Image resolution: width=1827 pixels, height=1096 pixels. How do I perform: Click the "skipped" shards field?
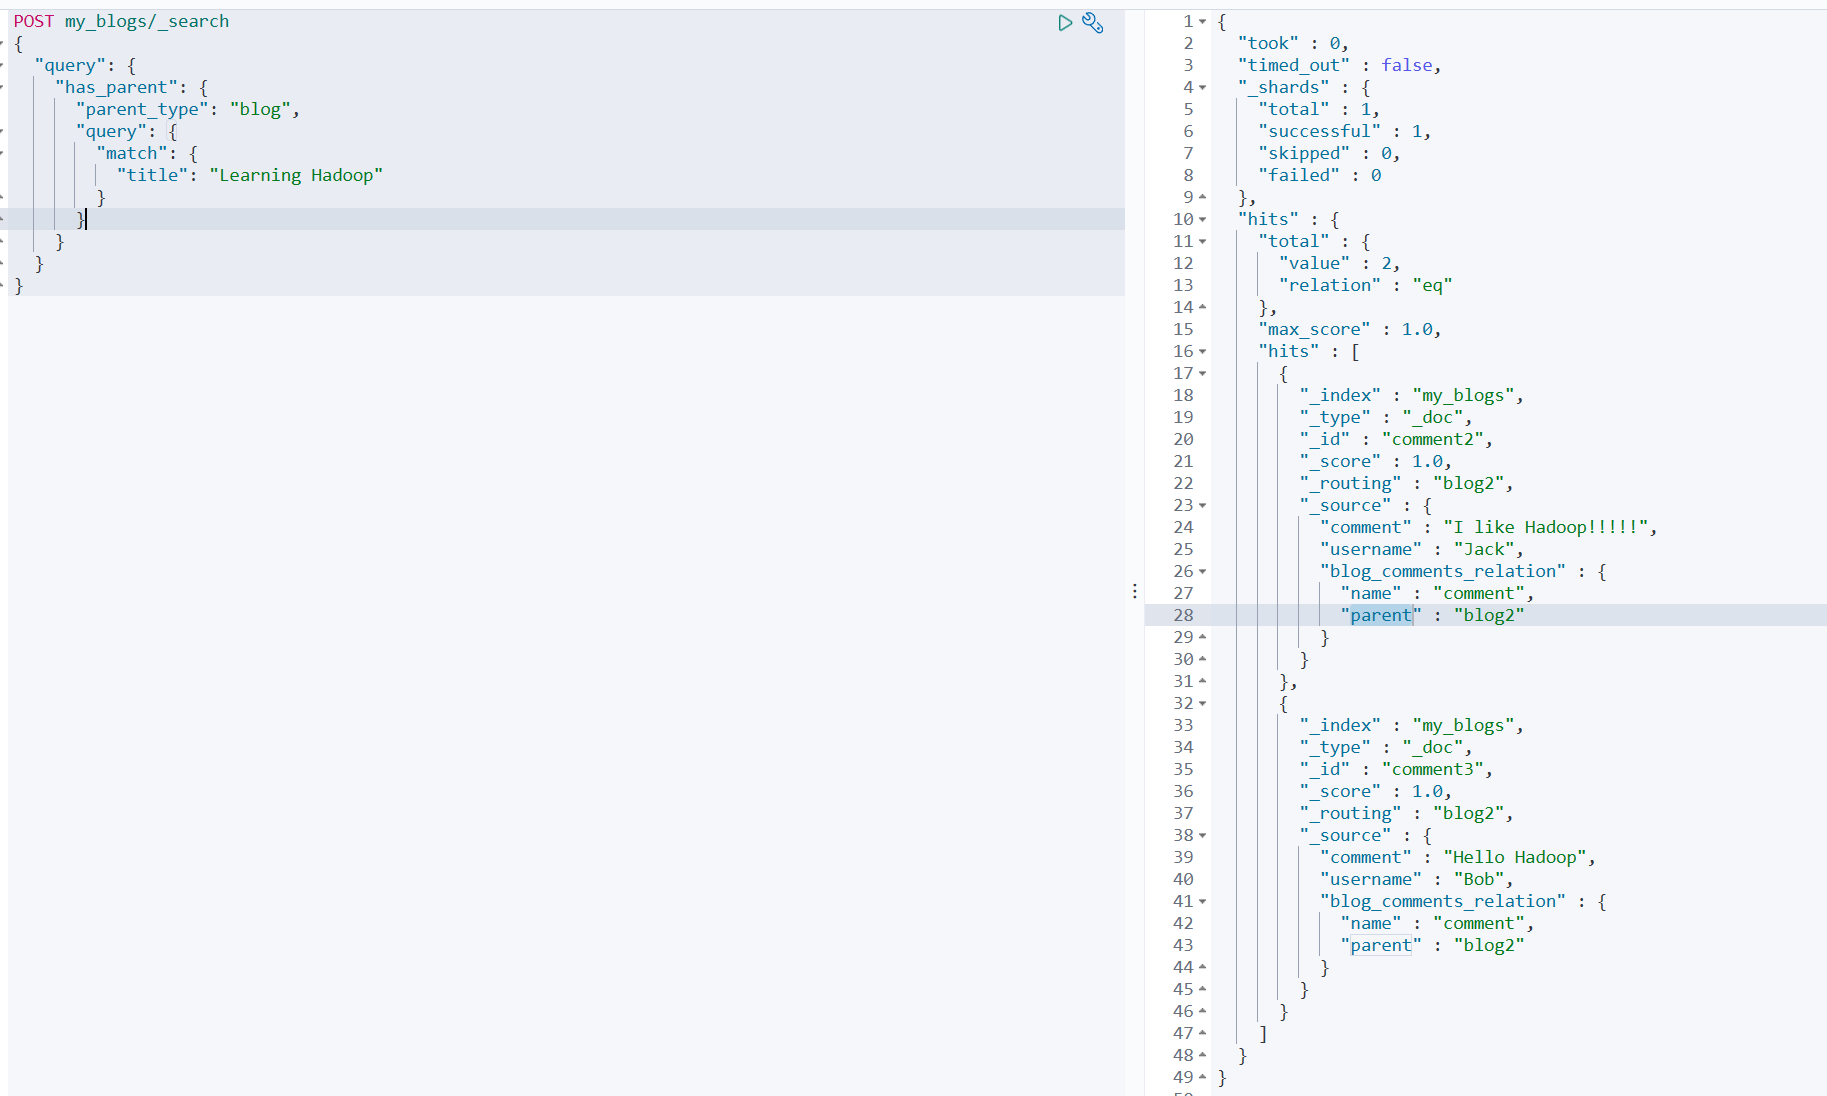(1304, 153)
